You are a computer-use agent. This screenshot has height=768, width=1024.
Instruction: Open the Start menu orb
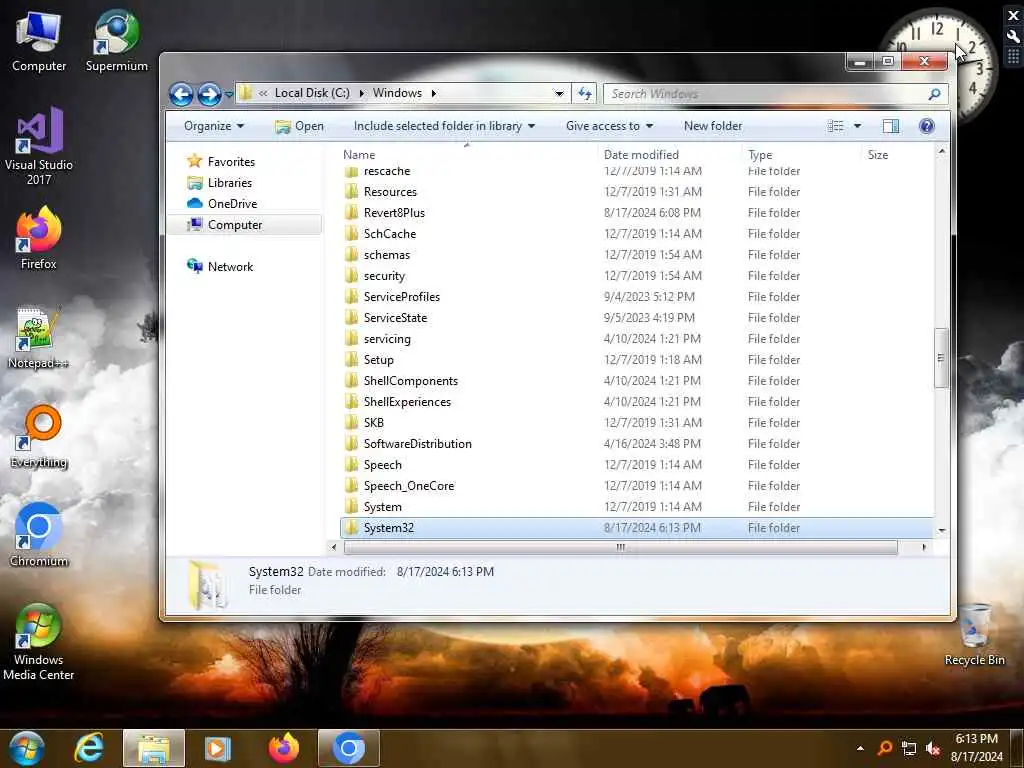click(x=26, y=748)
